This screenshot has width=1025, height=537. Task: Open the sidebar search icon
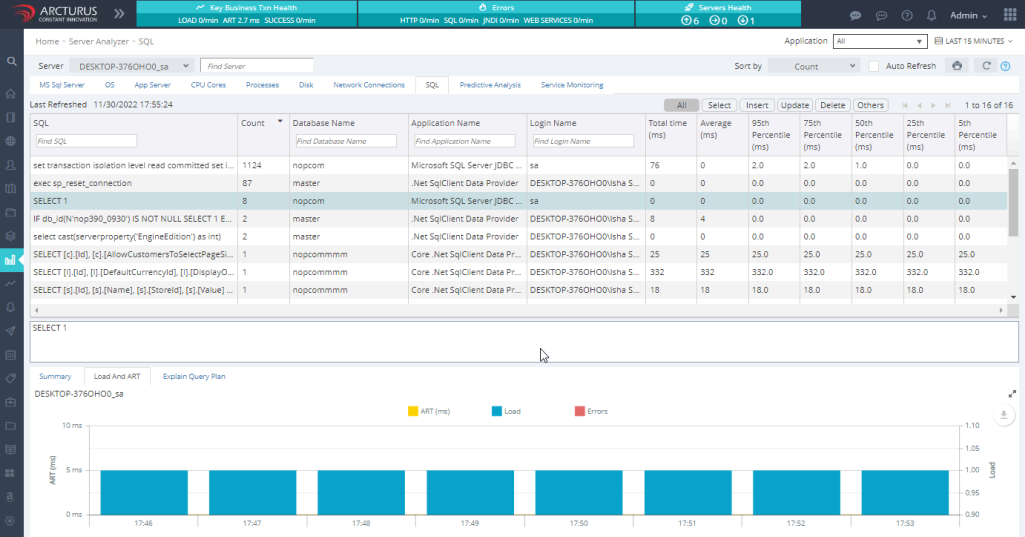11,61
